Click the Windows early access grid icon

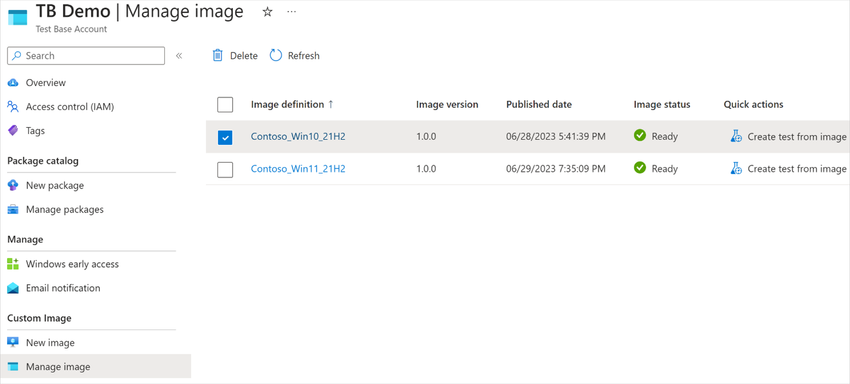(x=13, y=264)
